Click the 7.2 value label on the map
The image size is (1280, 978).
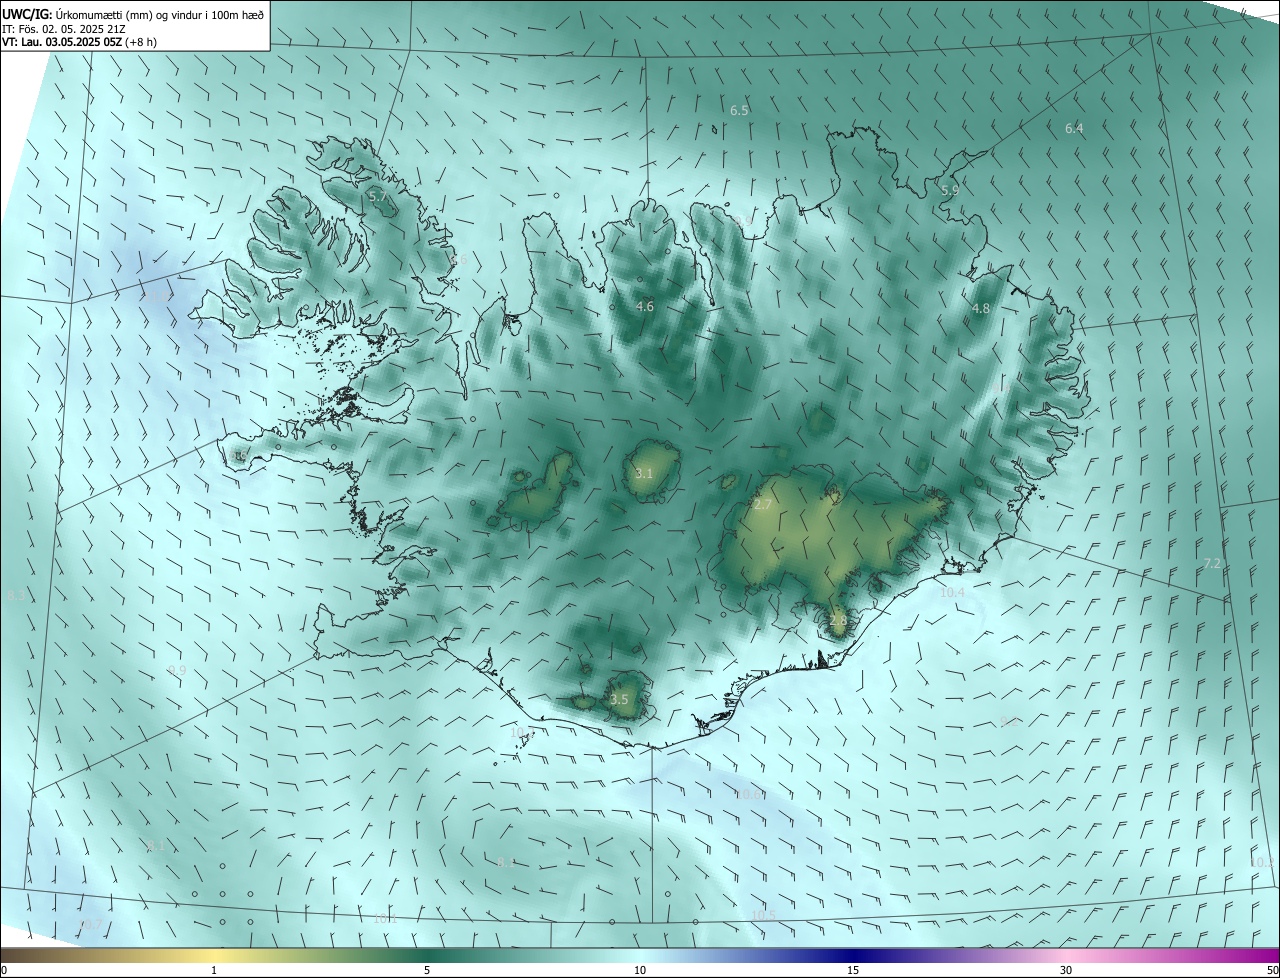[1212, 563]
